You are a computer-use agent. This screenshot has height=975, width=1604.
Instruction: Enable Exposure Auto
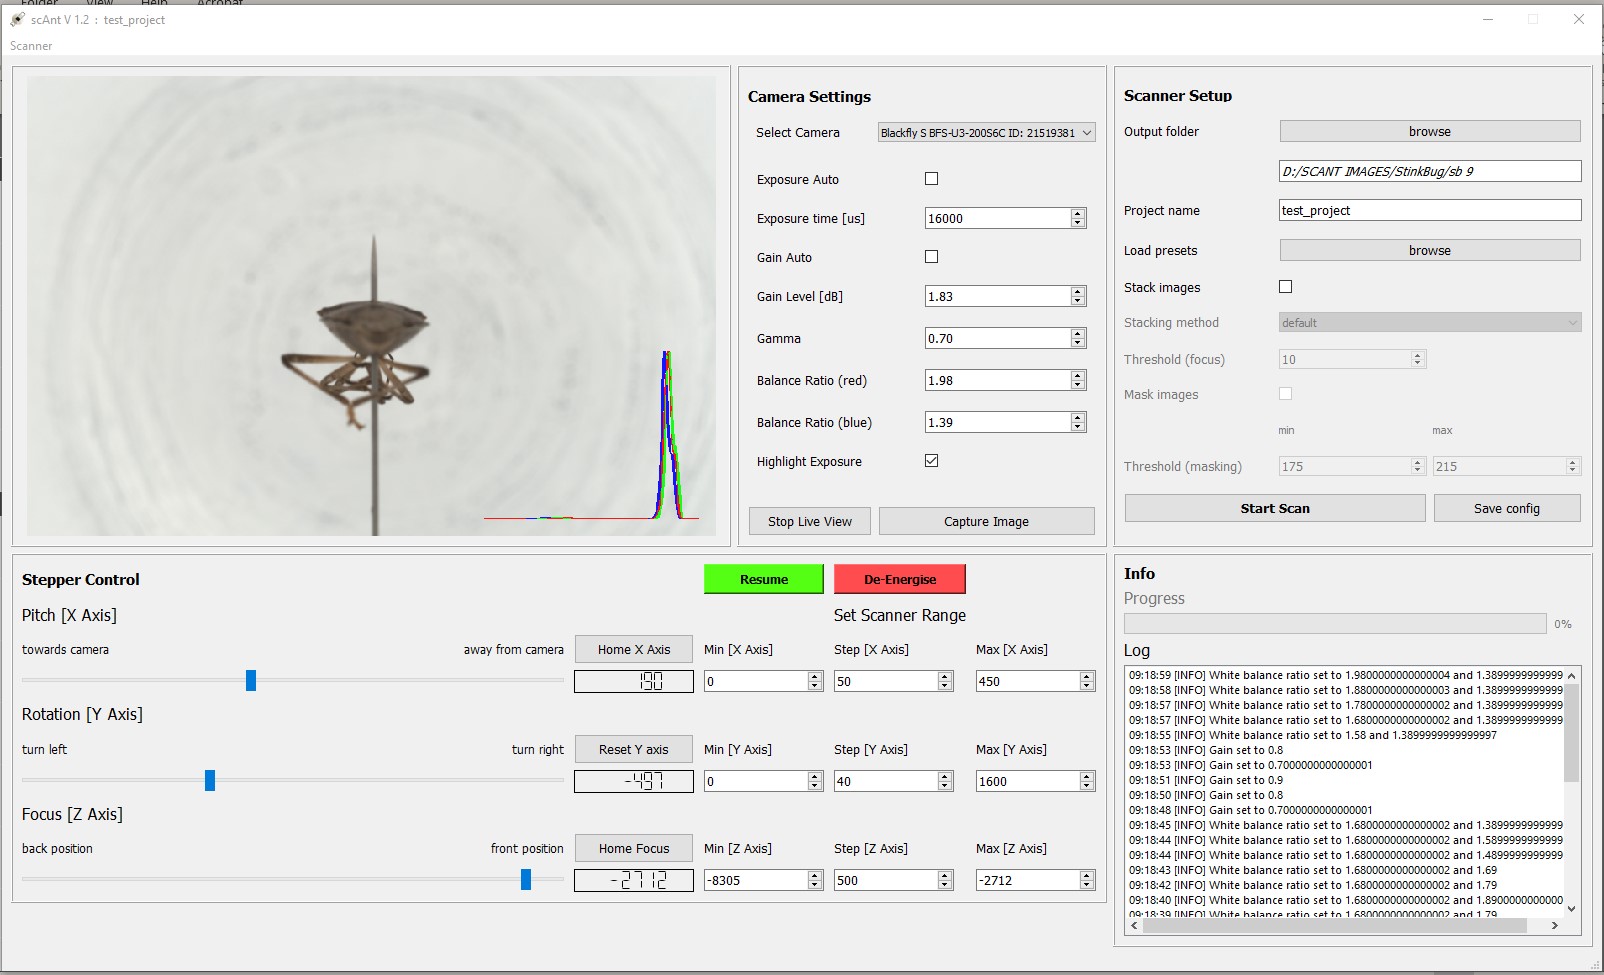click(931, 179)
